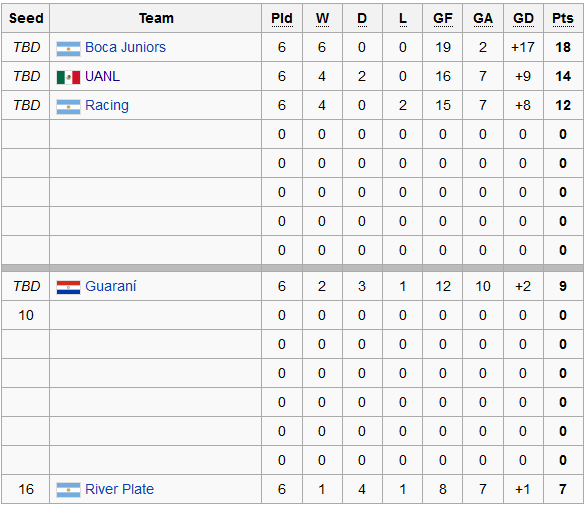Image resolution: width=584 pixels, height=505 pixels.
Task: Click the Pts column header abbreviation
Action: pyautogui.click(x=563, y=18)
